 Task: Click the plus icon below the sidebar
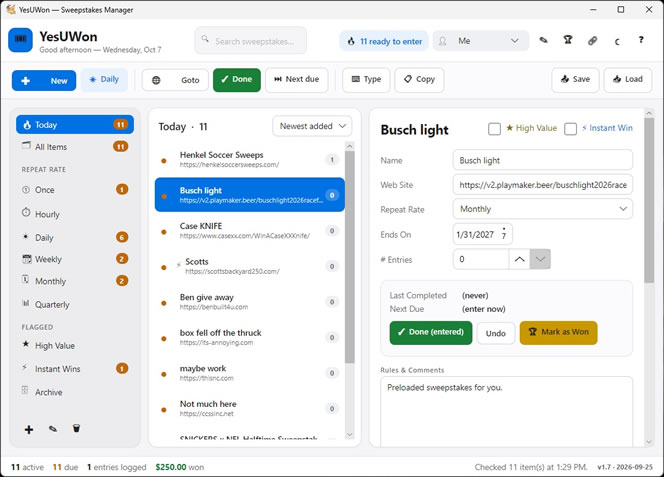pyautogui.click(x=29, y=430)
